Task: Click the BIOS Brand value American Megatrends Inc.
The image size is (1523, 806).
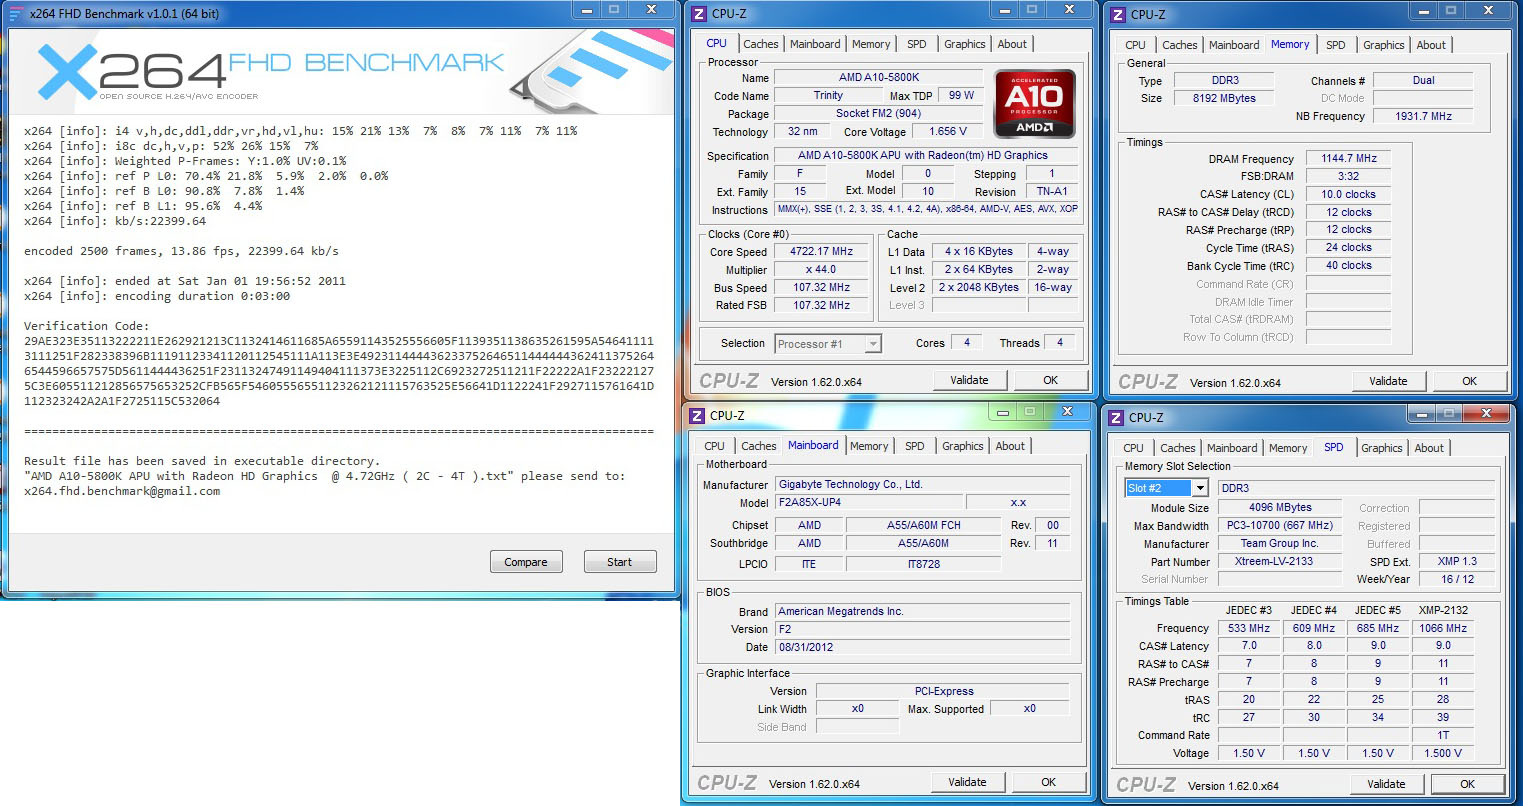Action: [x=923, y=611]
